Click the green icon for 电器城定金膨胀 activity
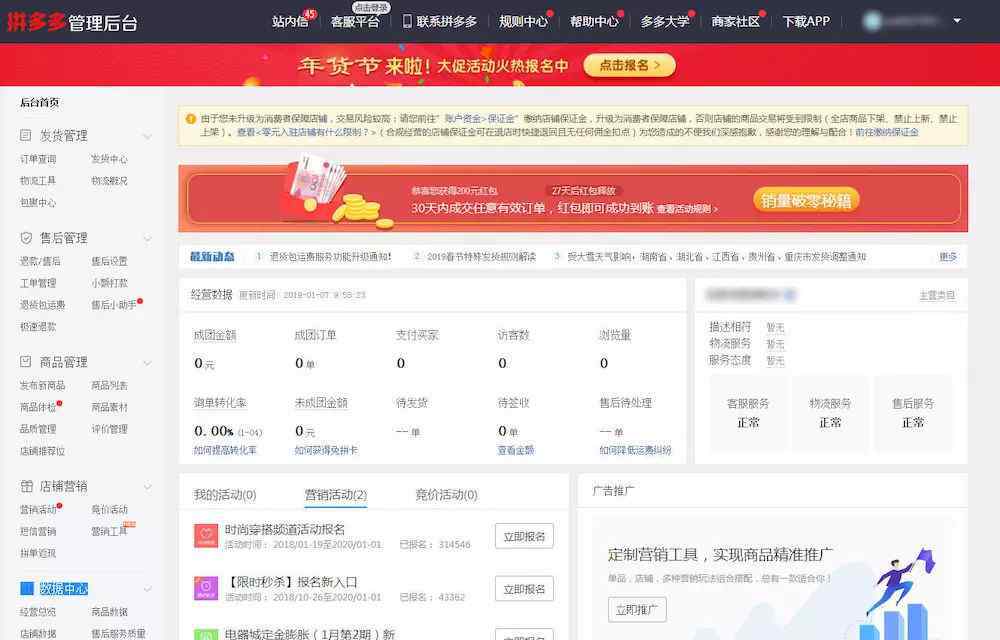 coord(206,634)
